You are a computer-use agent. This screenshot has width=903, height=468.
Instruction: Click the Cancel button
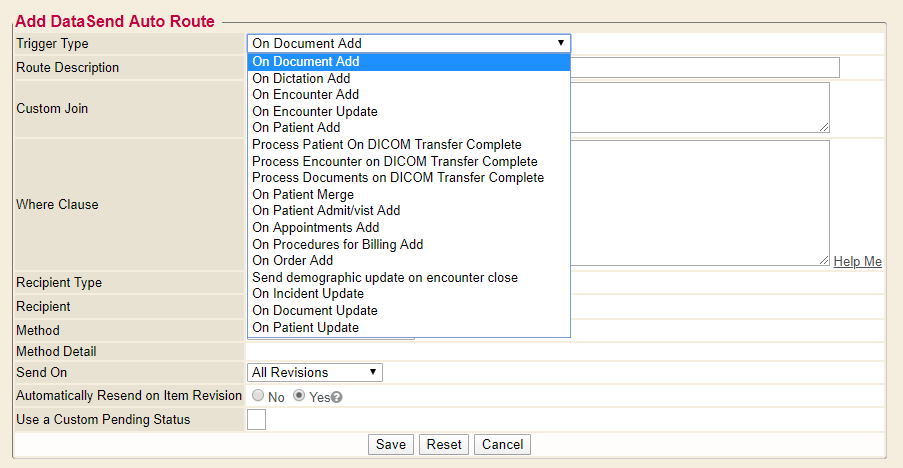(502, 444)
